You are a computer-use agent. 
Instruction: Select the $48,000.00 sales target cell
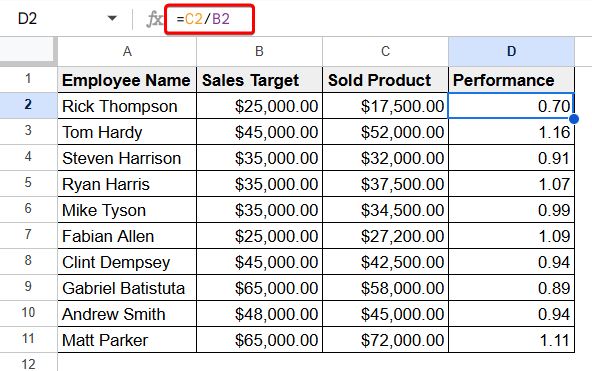tap(259, 314)
